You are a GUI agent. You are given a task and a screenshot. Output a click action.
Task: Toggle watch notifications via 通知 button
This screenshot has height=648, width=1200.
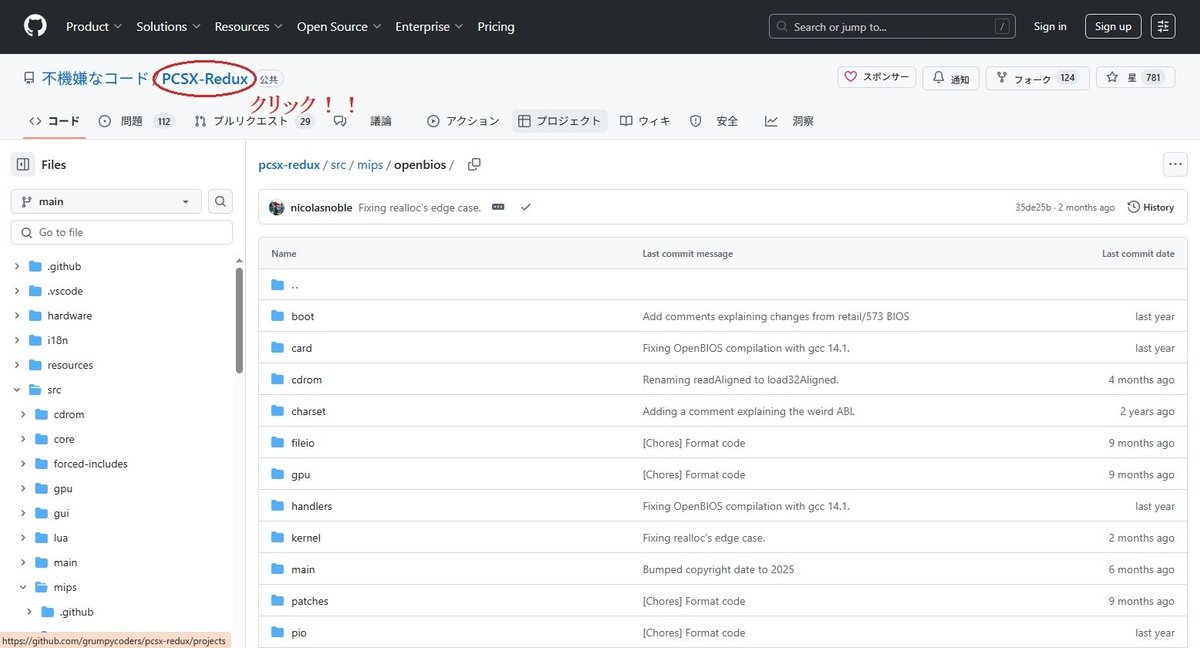pyautogui.click(x=950, y=76)
